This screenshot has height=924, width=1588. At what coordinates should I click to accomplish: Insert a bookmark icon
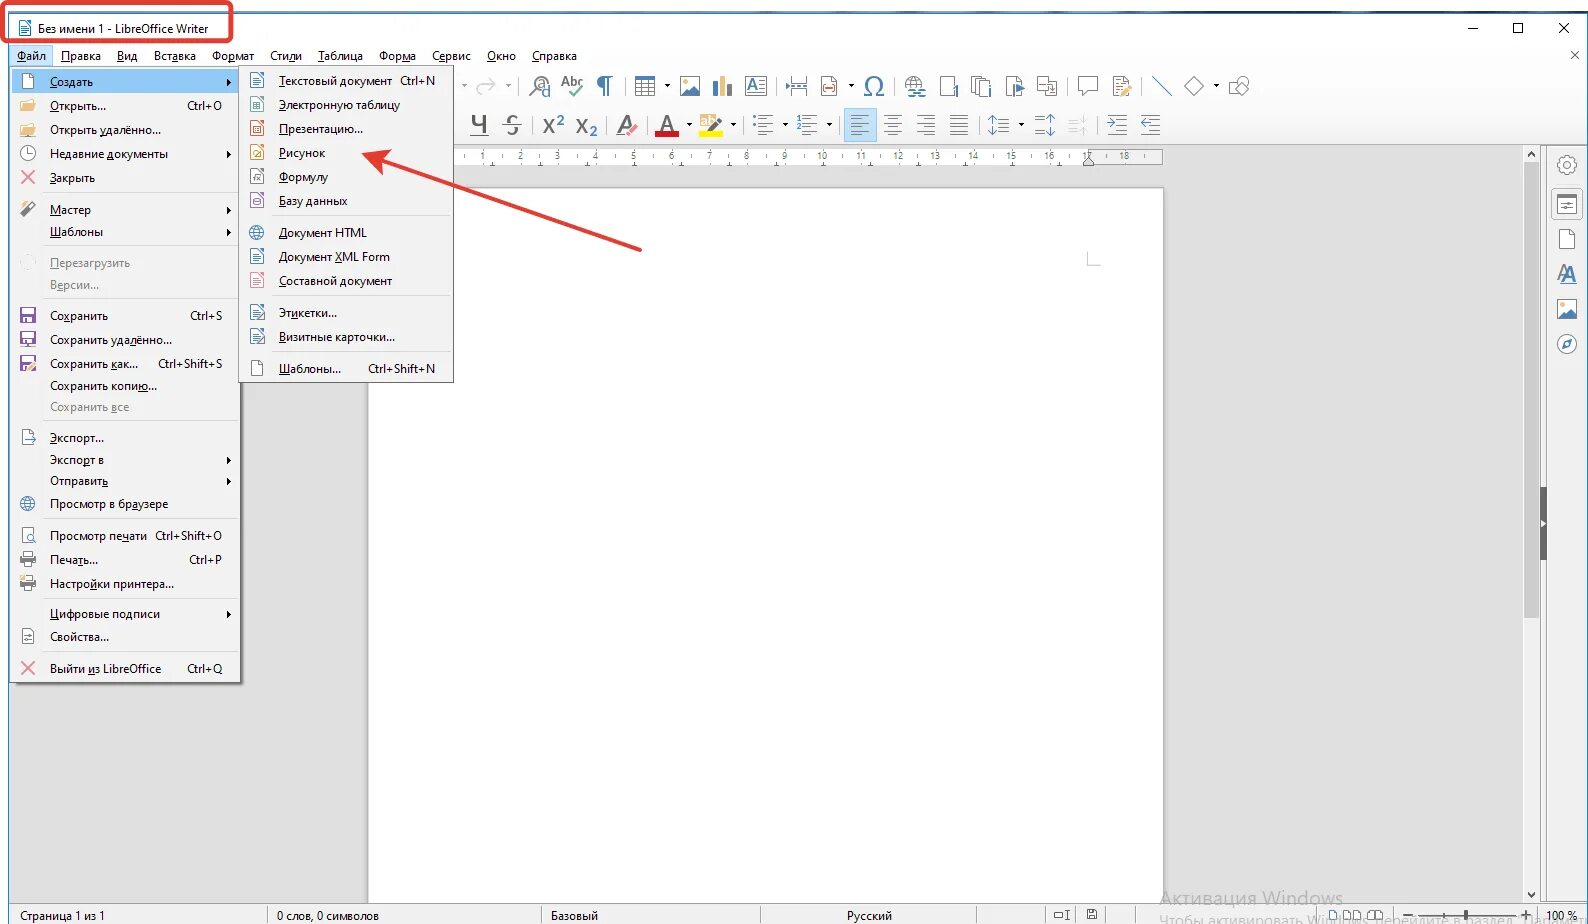tap(1014, 86)
